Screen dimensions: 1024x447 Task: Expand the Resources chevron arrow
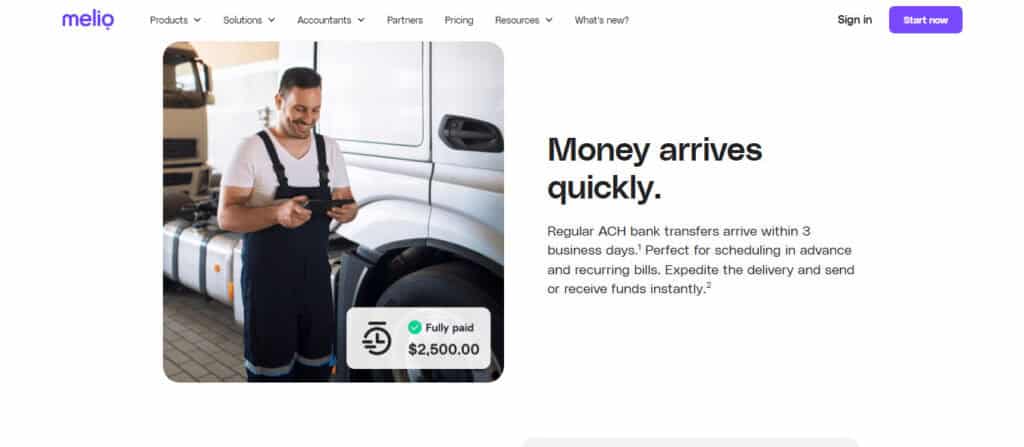[549, 20]
